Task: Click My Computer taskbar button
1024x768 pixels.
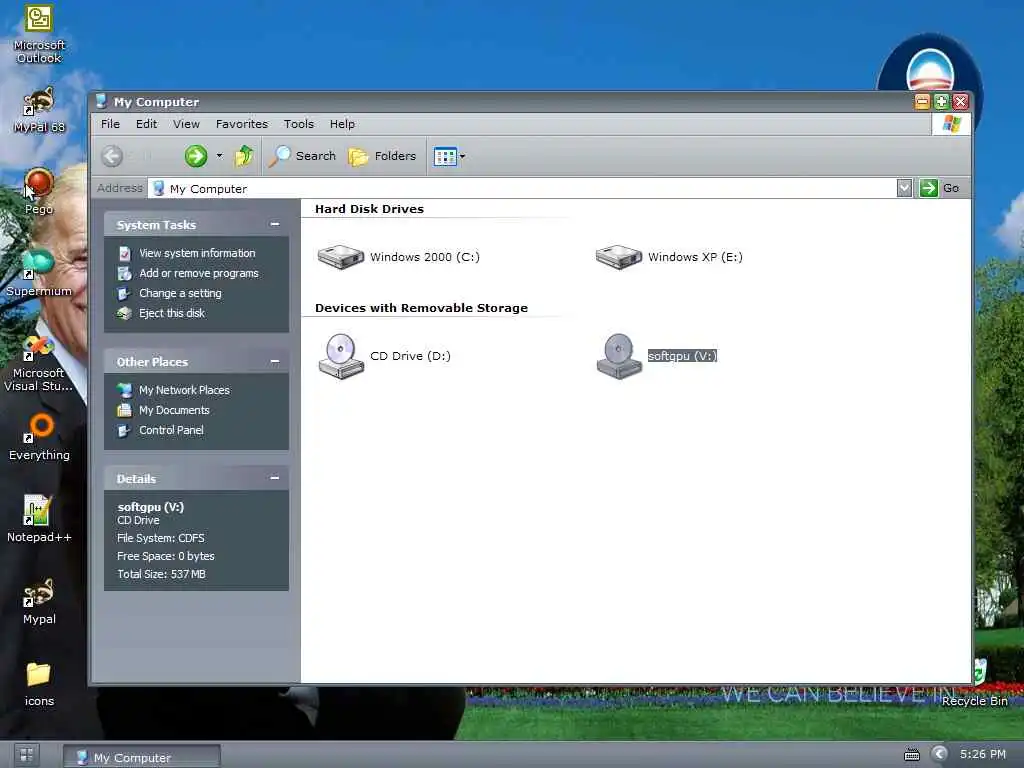Action: [x=142, y=757]
